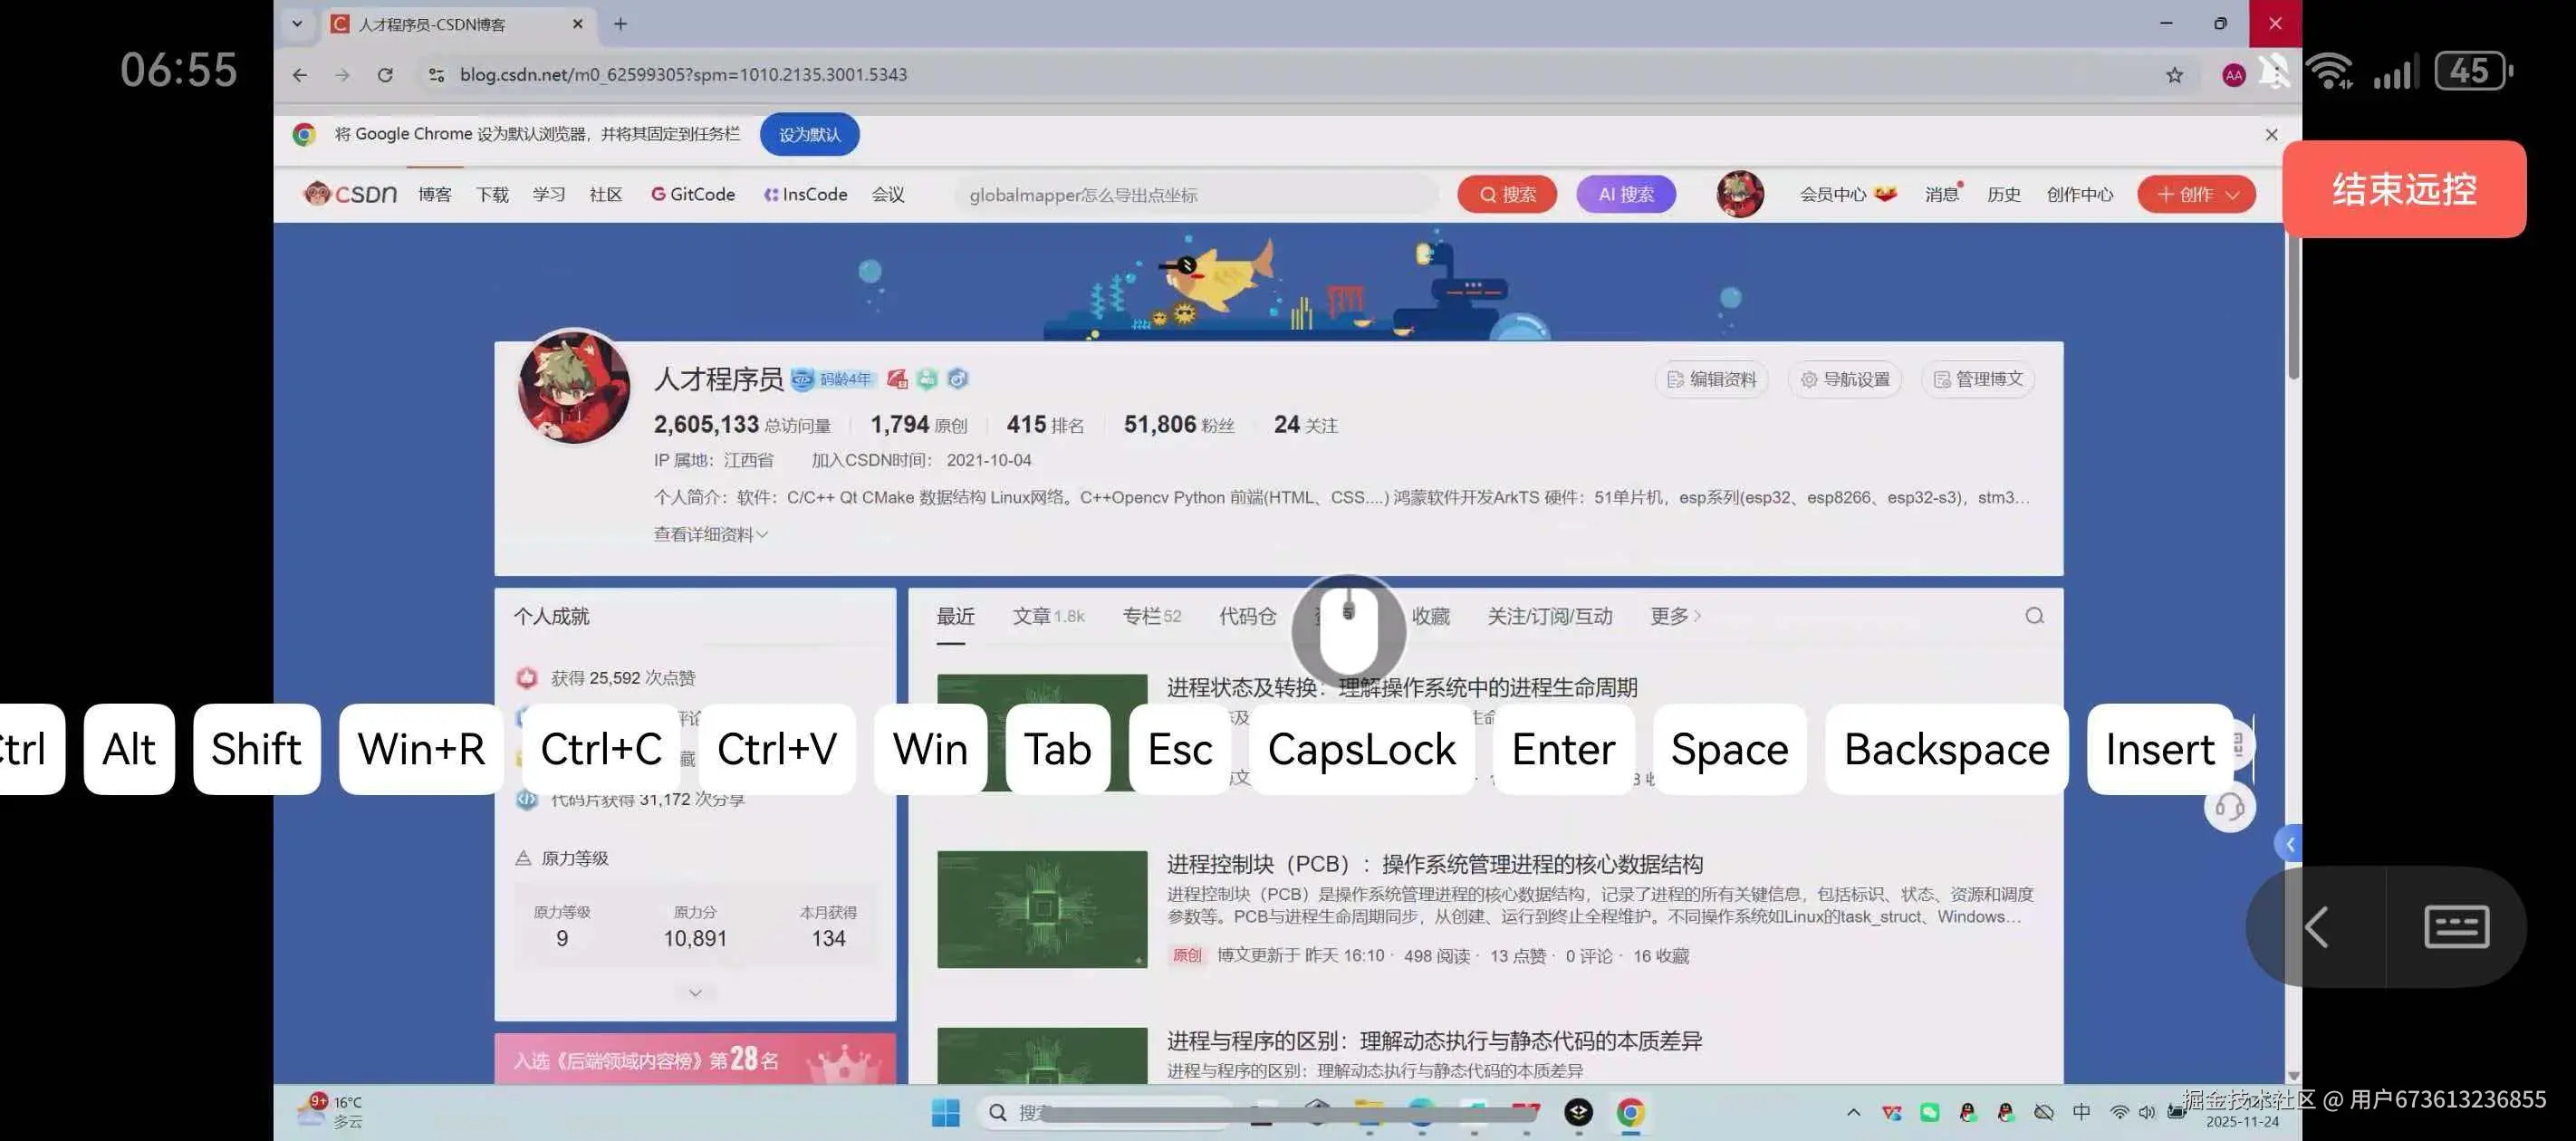Click the Chrome reload page icon
Image resolution: width=2576 pixels, height=1141 pixels.
(385, 75)
